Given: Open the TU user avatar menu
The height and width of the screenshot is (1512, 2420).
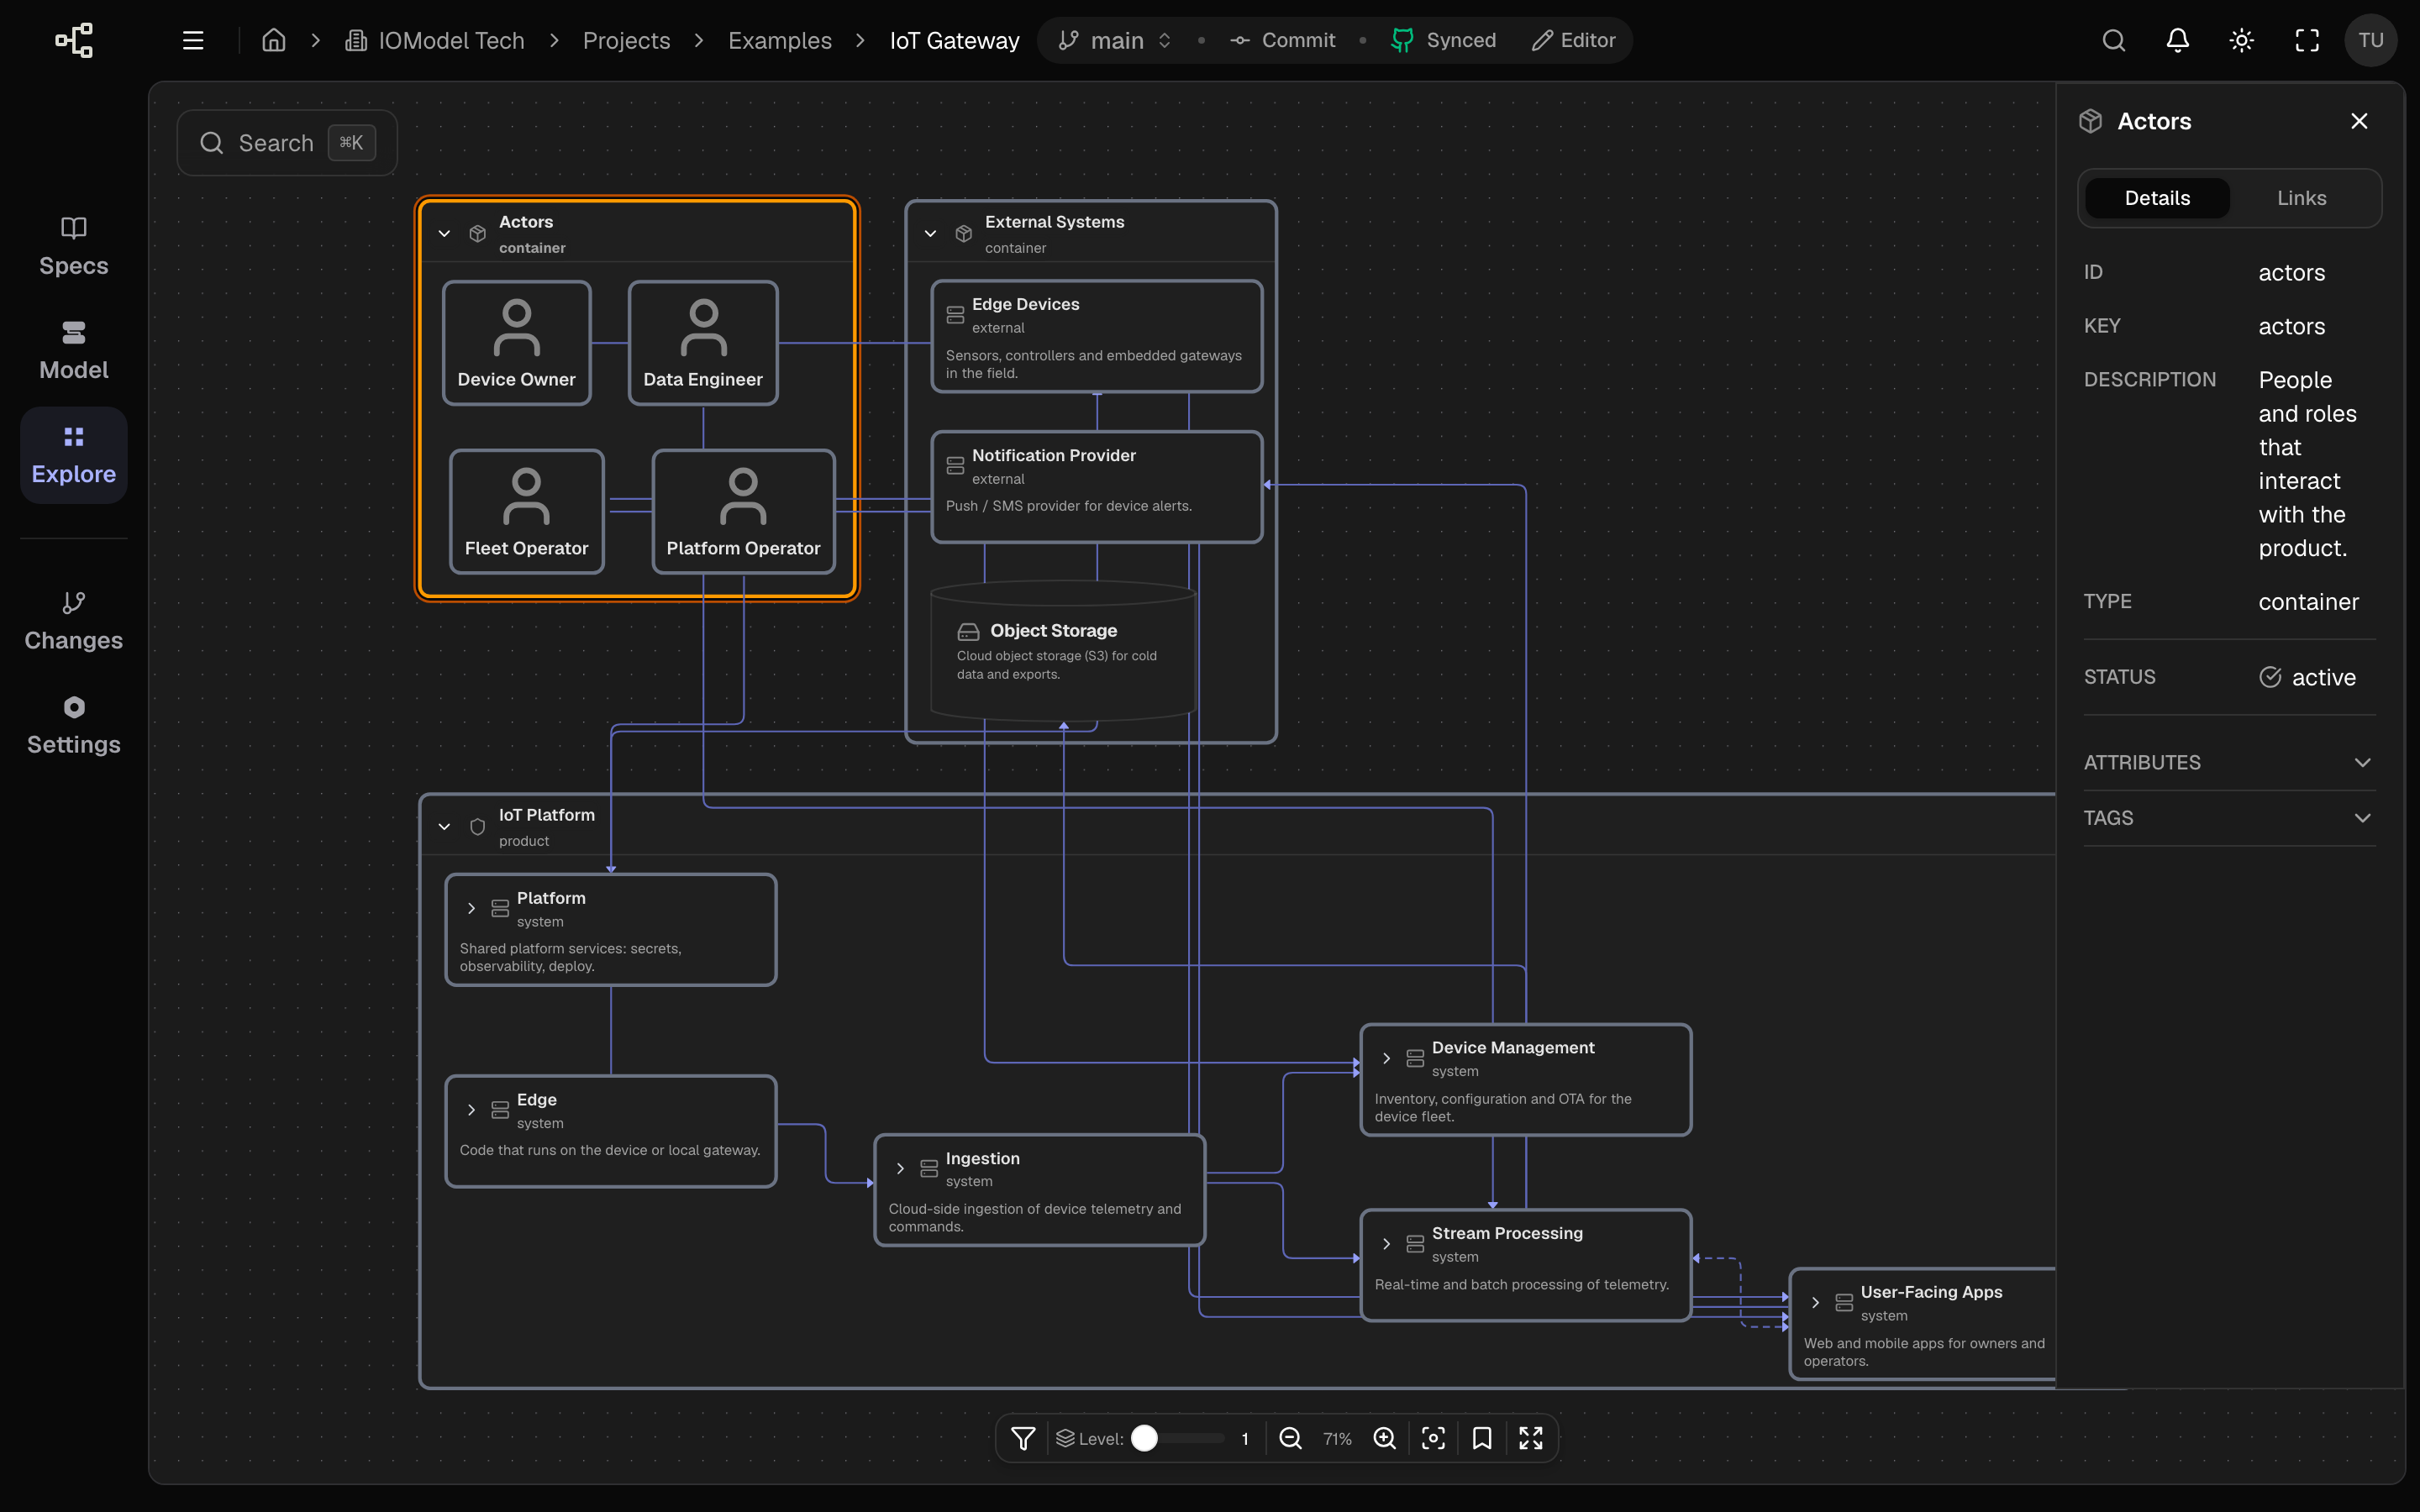Looking at the screenshot, I should pos(2370,40).
